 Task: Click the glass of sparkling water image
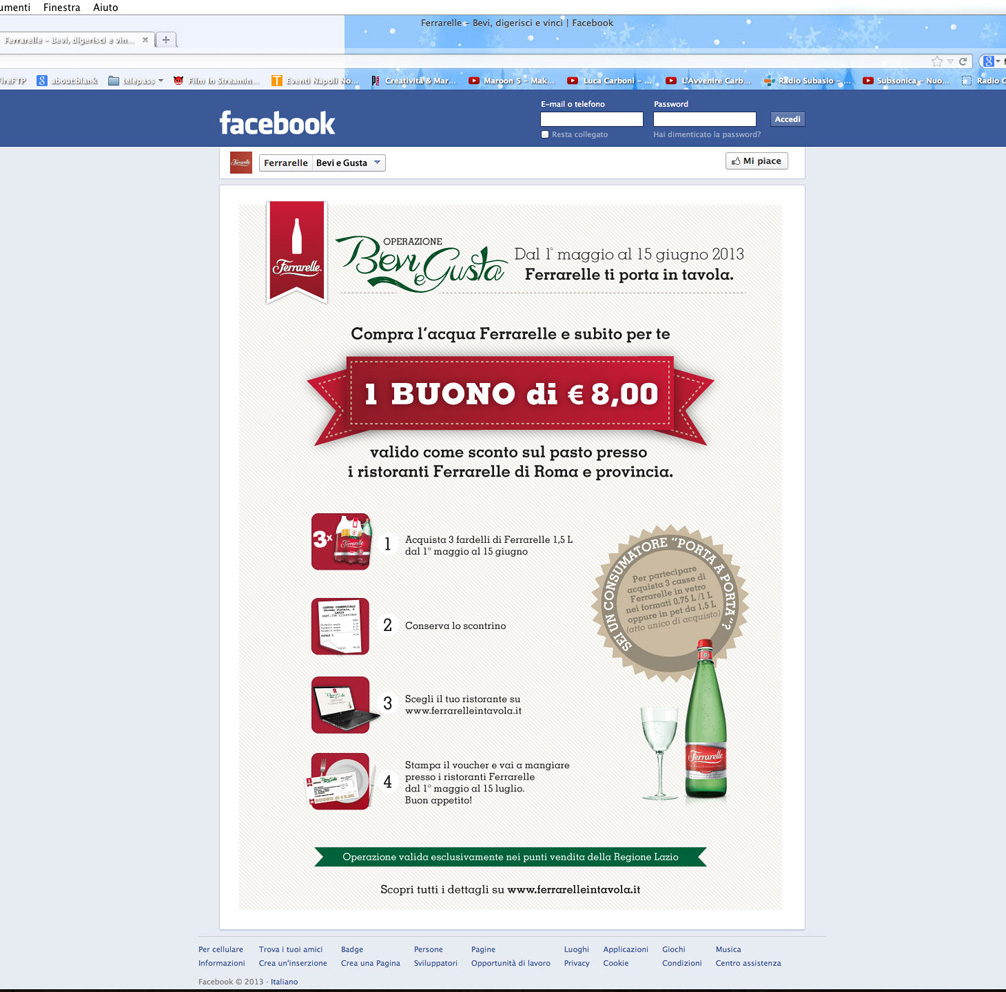click(660, 753)
